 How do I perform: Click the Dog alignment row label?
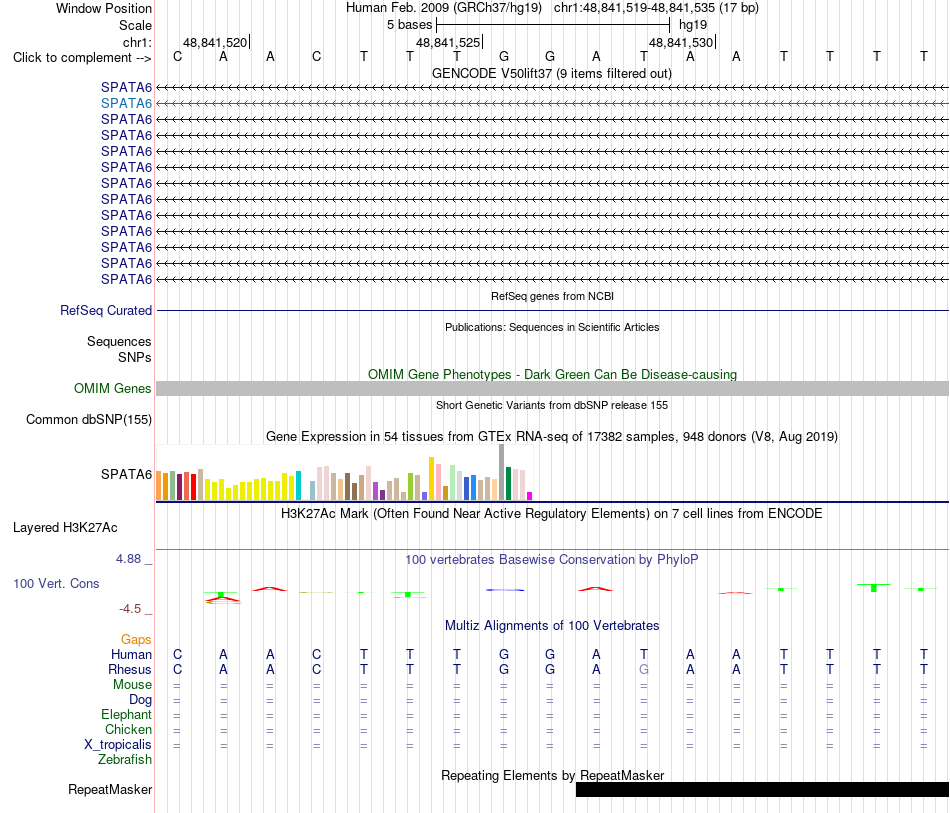[140, 700]
